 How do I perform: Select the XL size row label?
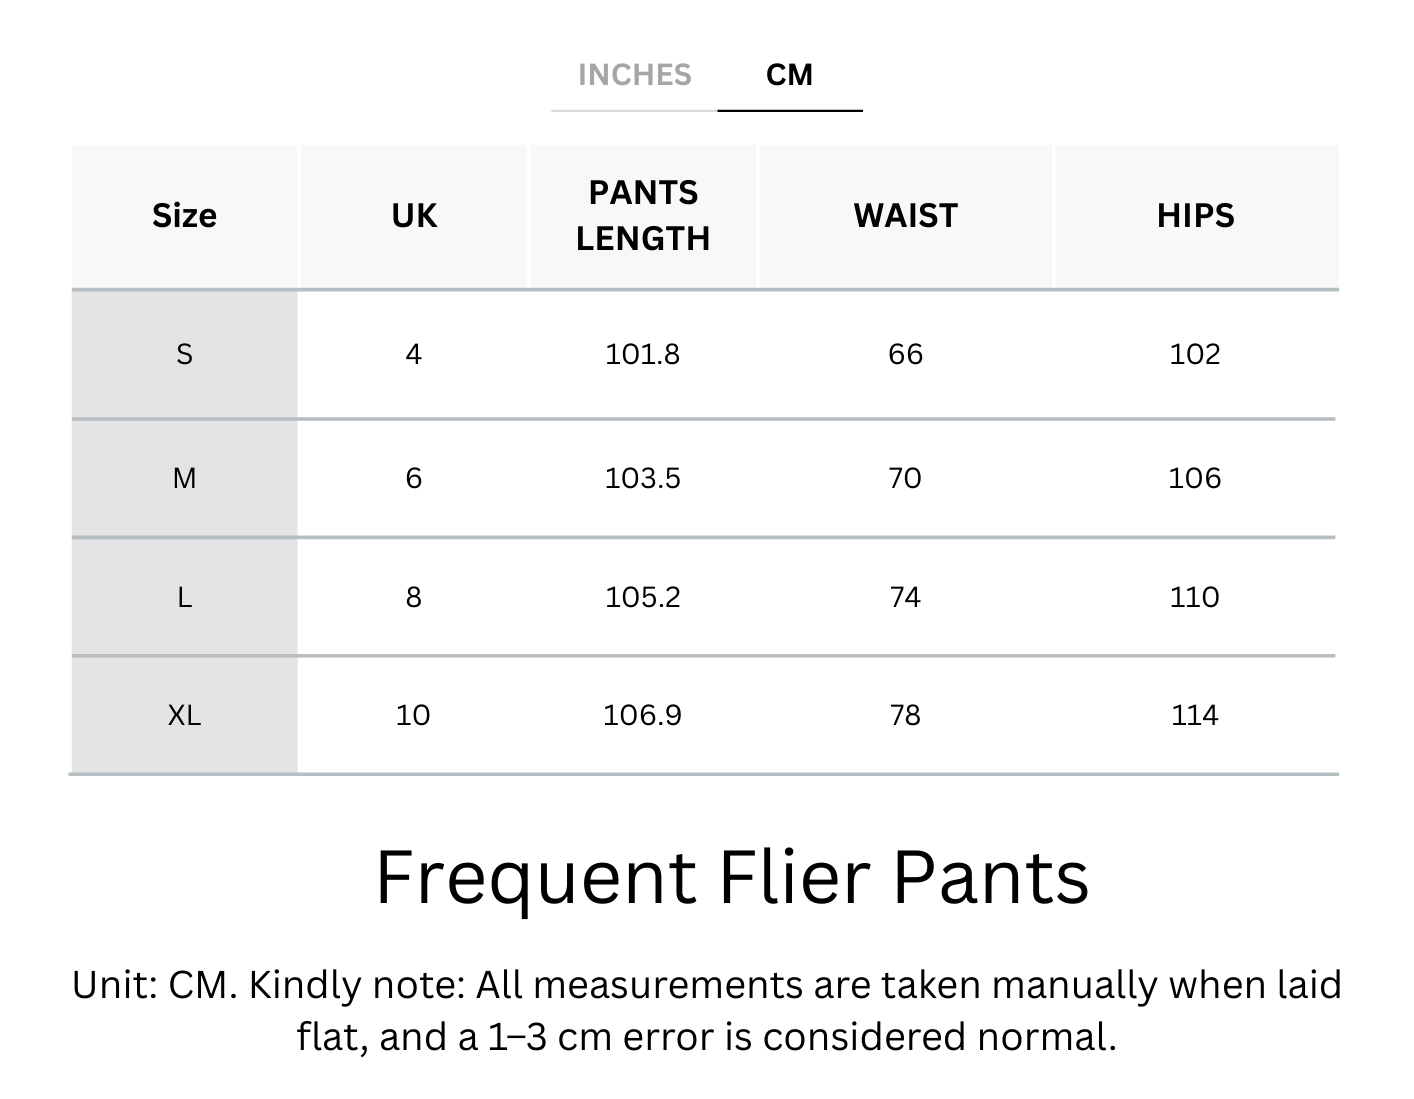184,715
